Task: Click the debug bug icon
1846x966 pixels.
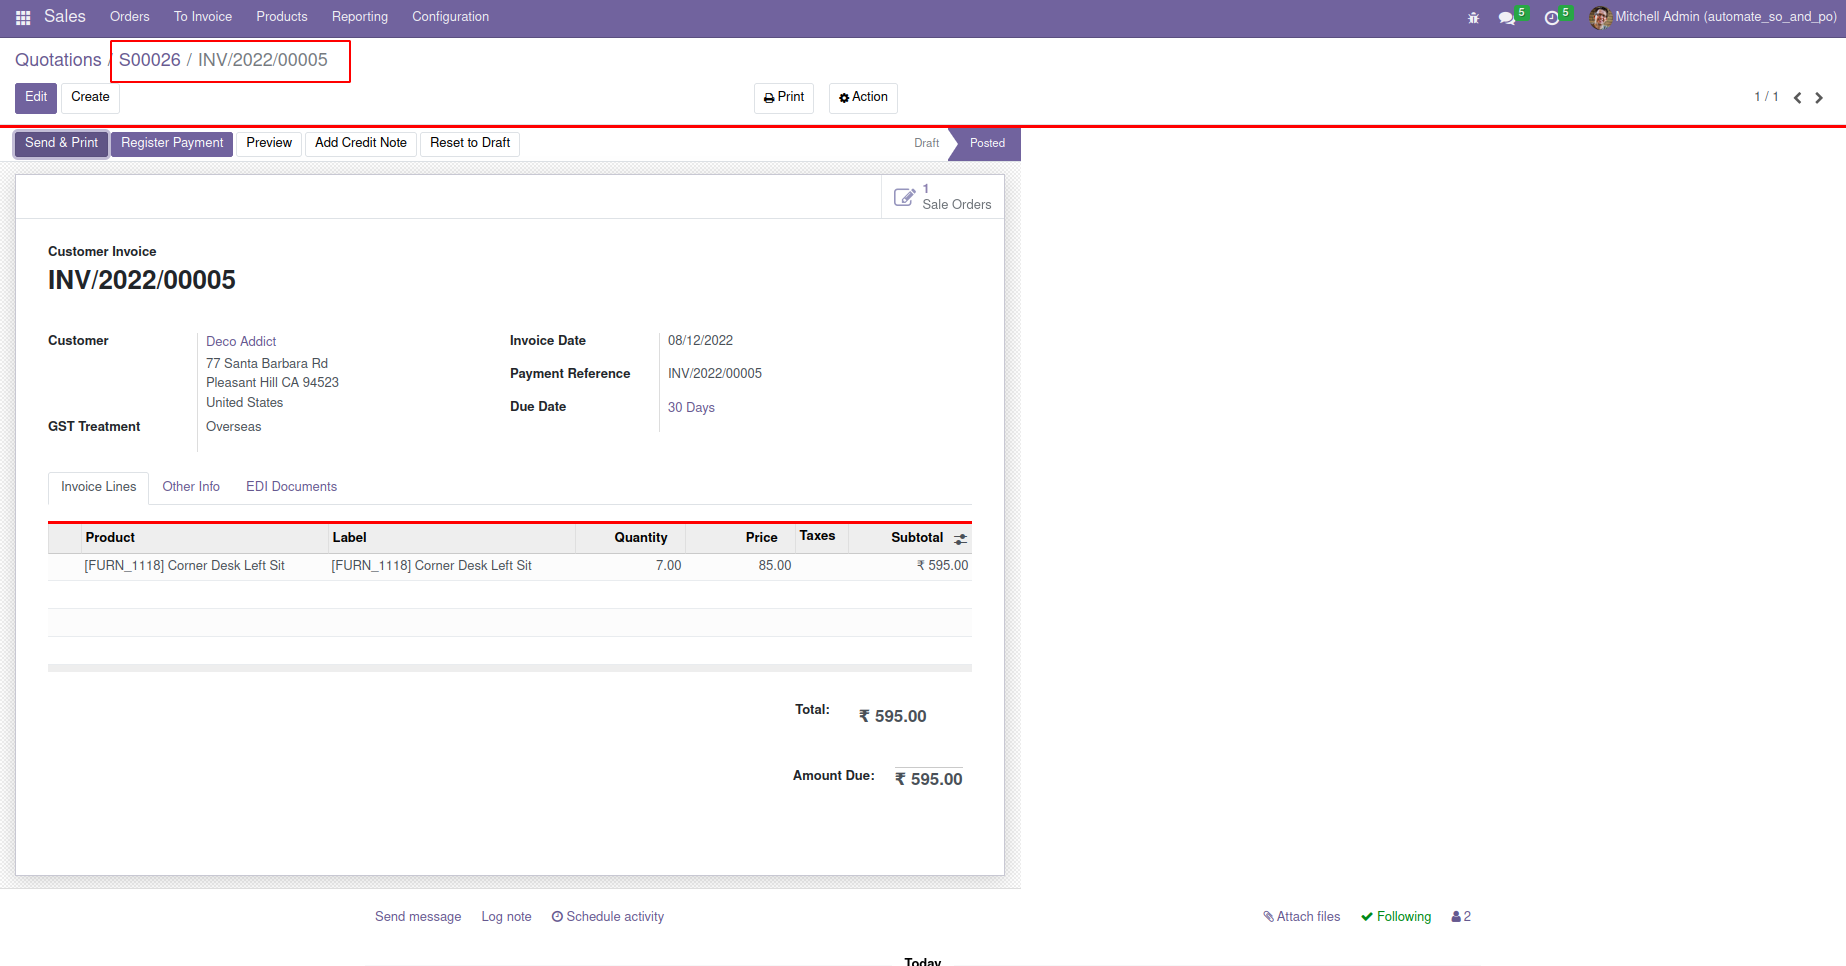Action: (x=1473, y=17)
